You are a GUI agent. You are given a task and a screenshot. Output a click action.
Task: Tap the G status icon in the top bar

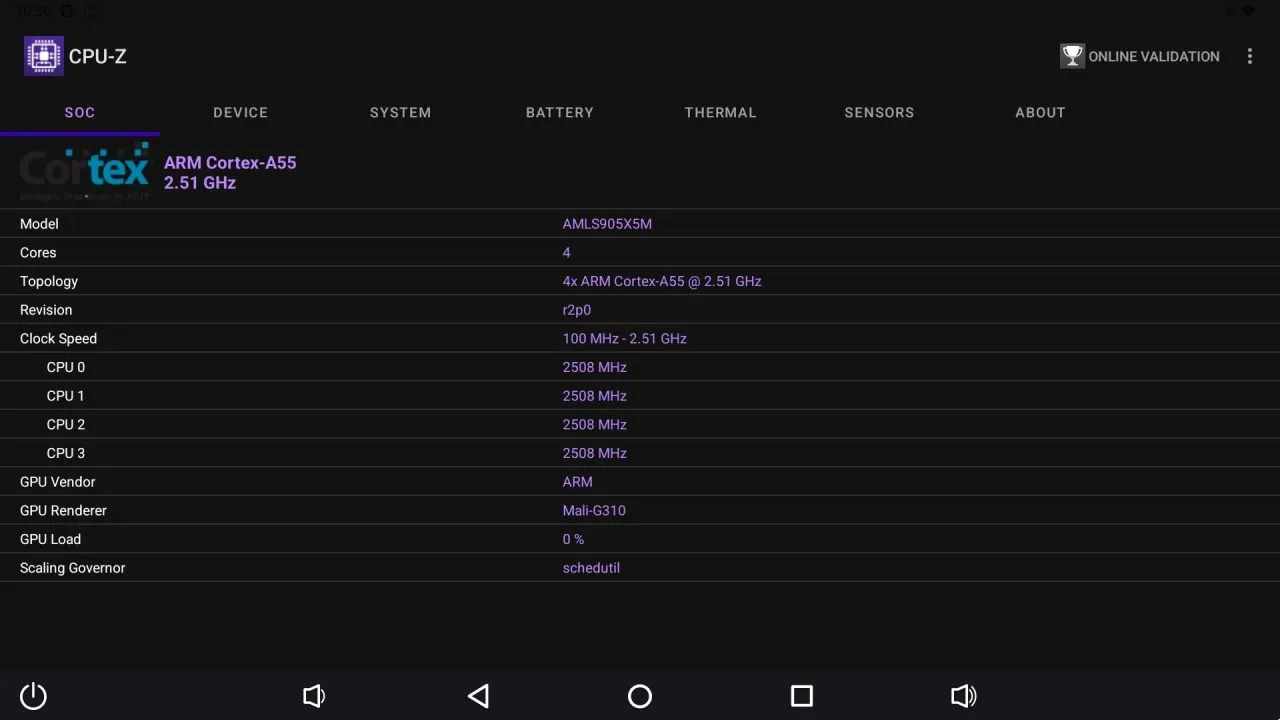[66, 11]
